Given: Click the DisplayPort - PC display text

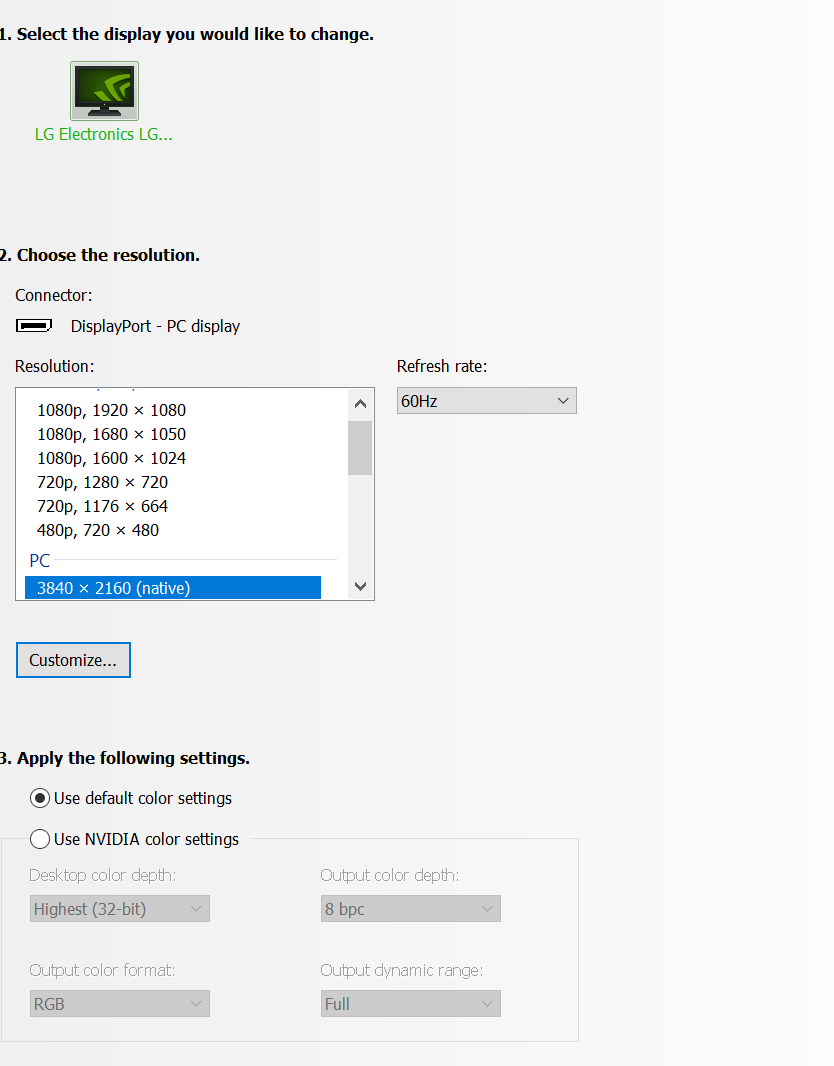Looking at the screenshot, I should click(x=156, y=326).
